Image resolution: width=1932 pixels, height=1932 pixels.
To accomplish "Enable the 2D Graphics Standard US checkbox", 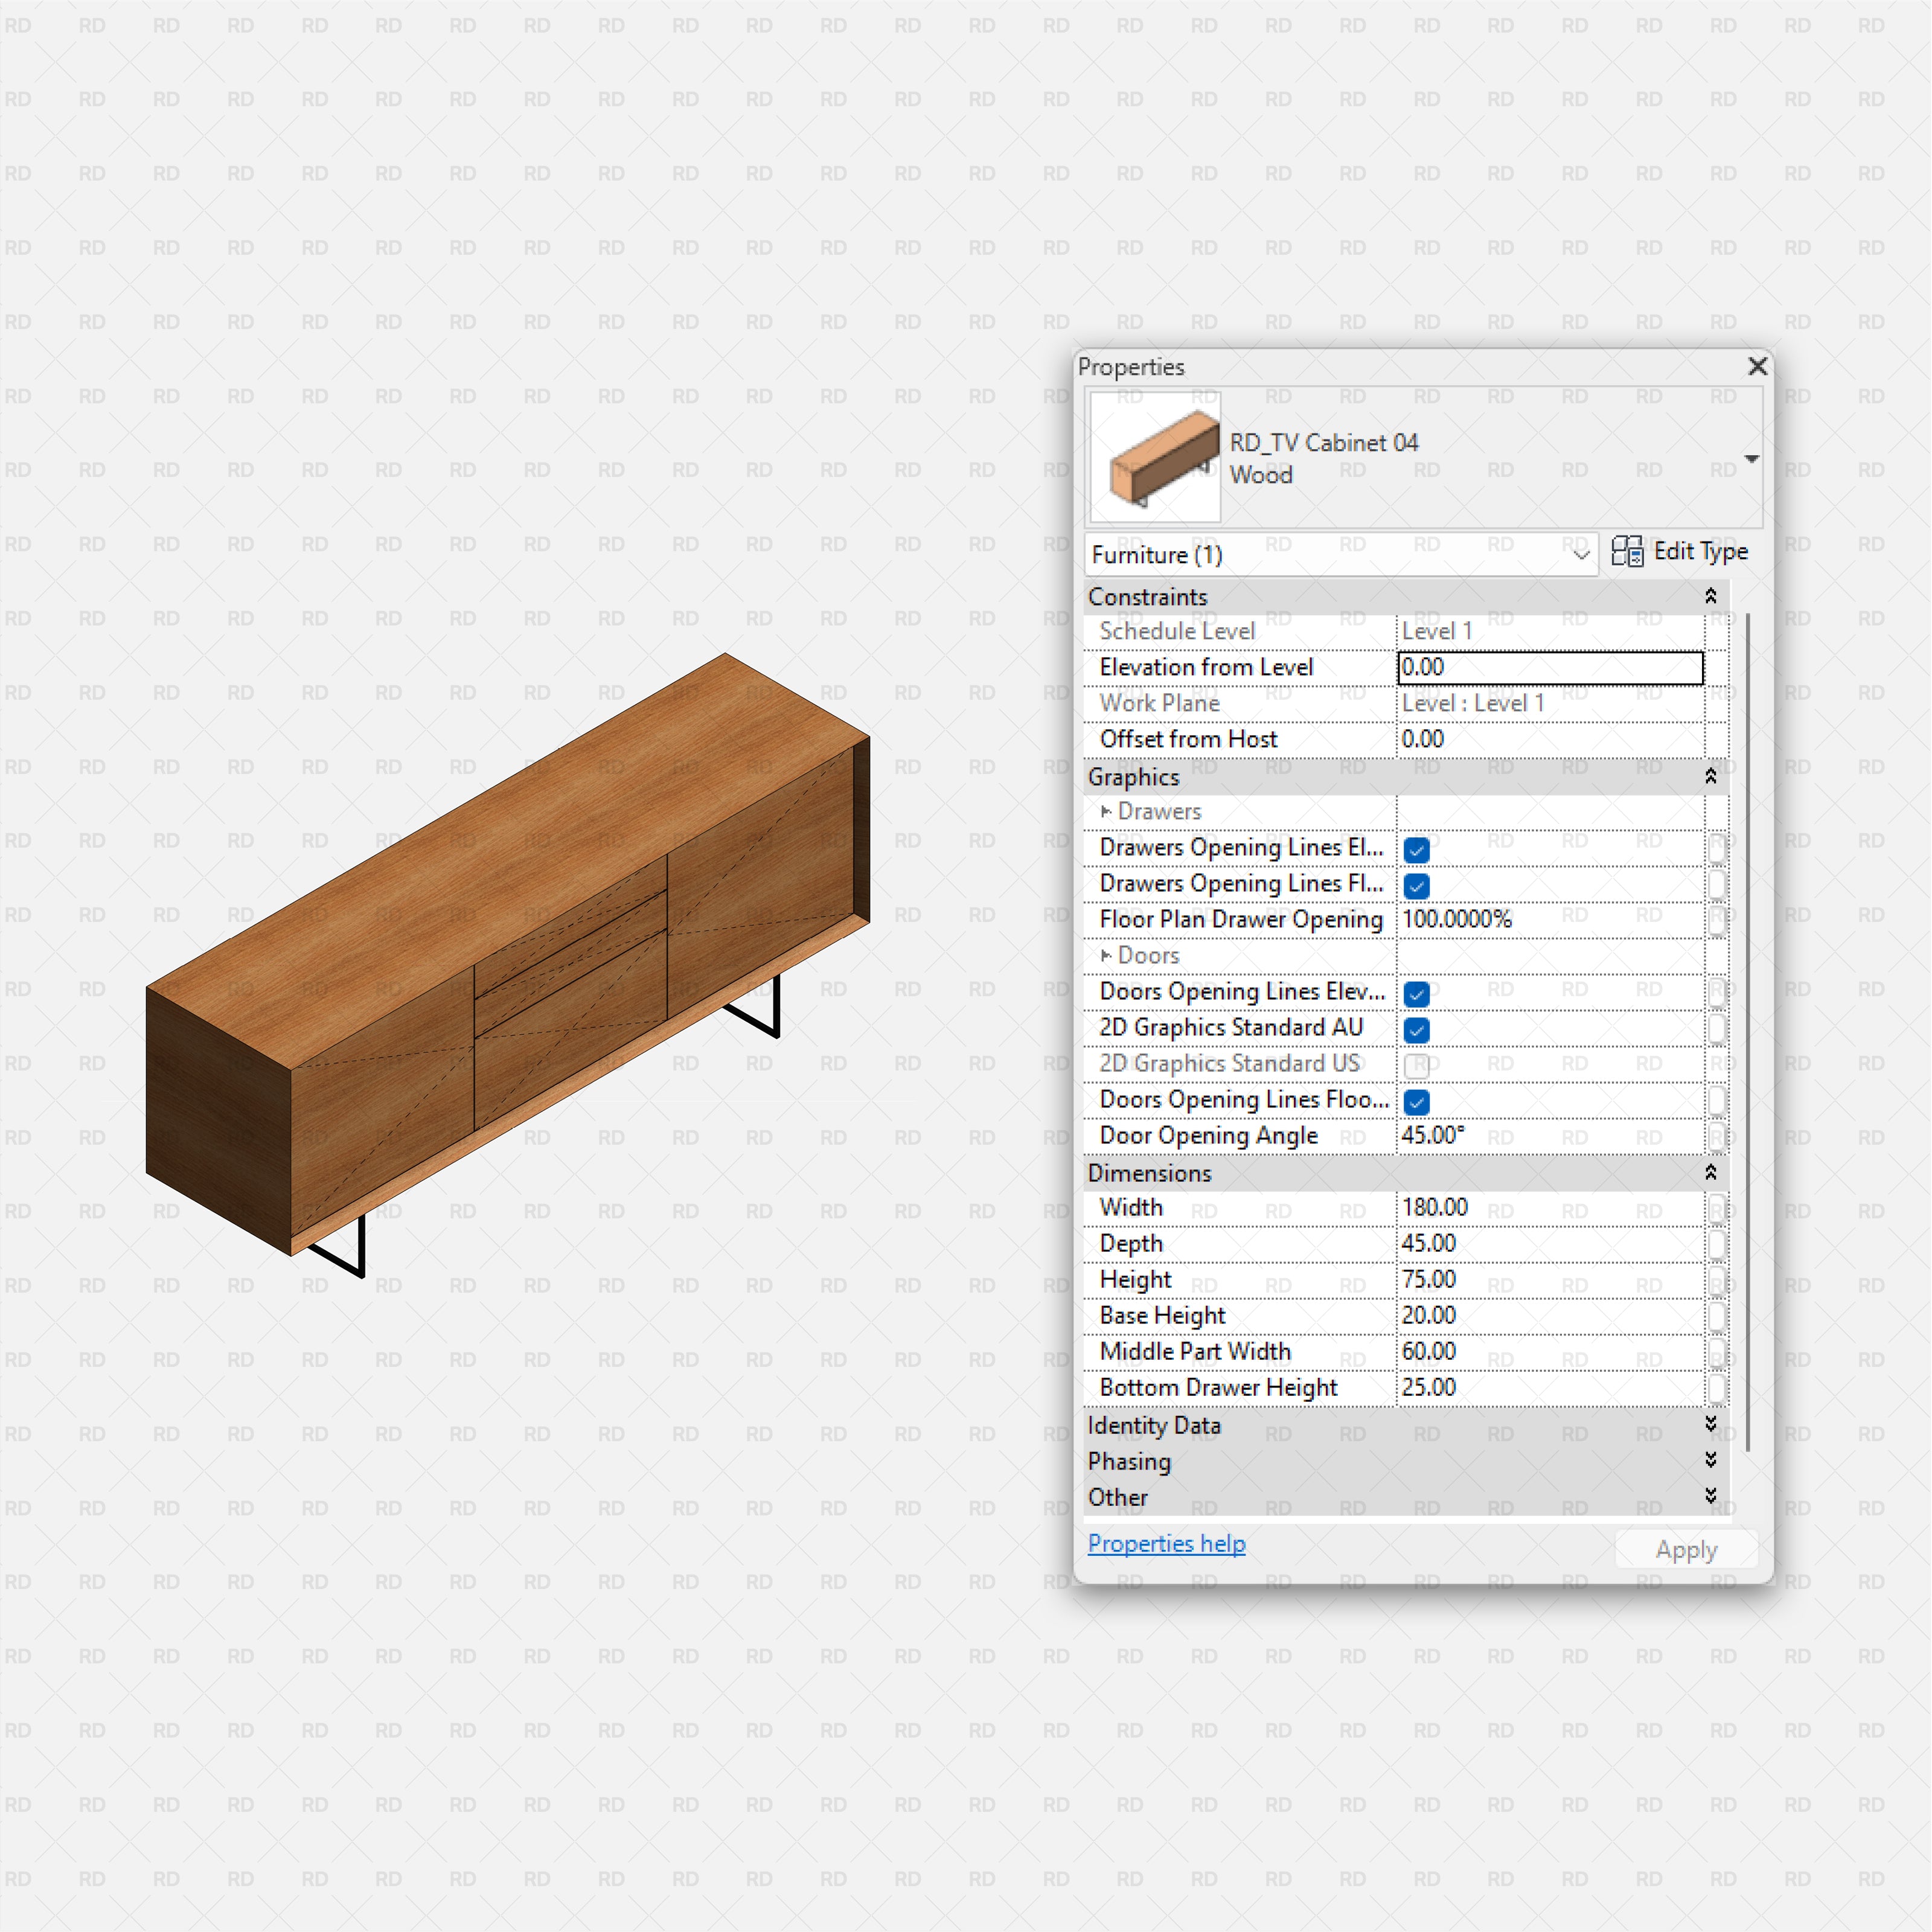I will pos(1417,1065).
